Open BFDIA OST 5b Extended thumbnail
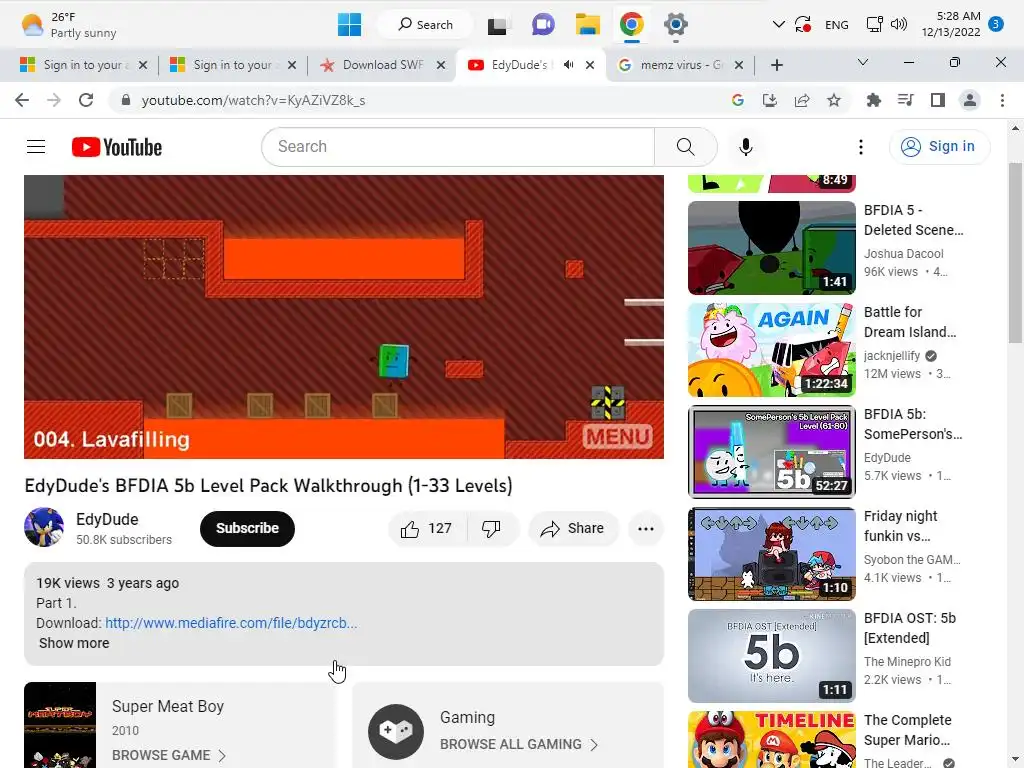1024x768 pixels. click(771, 656)
